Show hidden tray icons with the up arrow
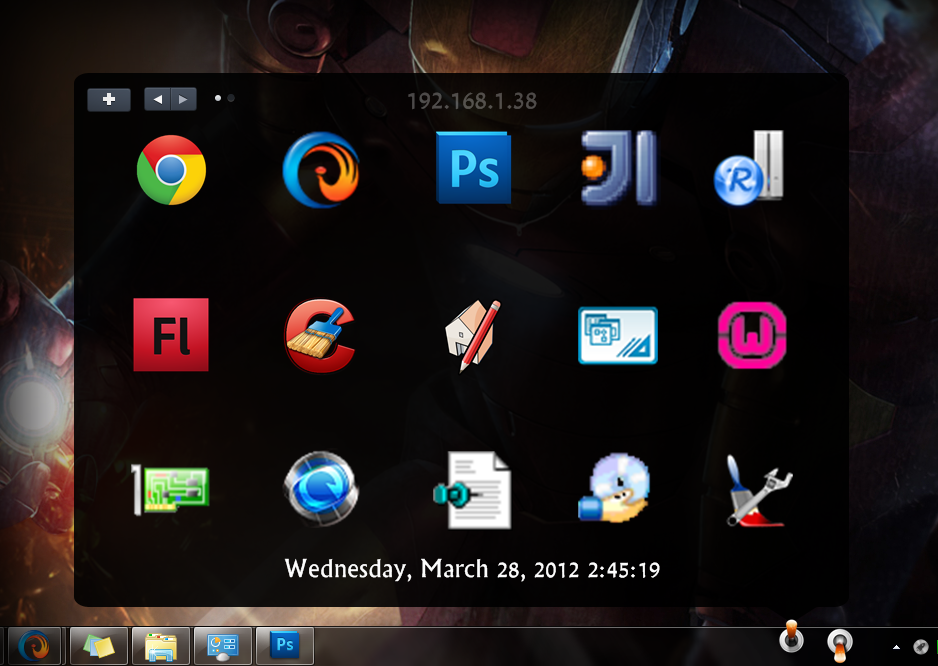This screenshot has height=666, width=938. coord(896,647)
